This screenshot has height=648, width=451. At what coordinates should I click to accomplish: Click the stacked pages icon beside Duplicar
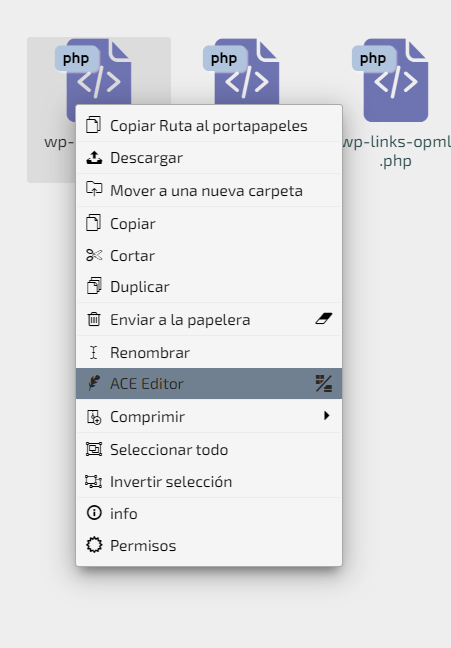tap(94, 286)
